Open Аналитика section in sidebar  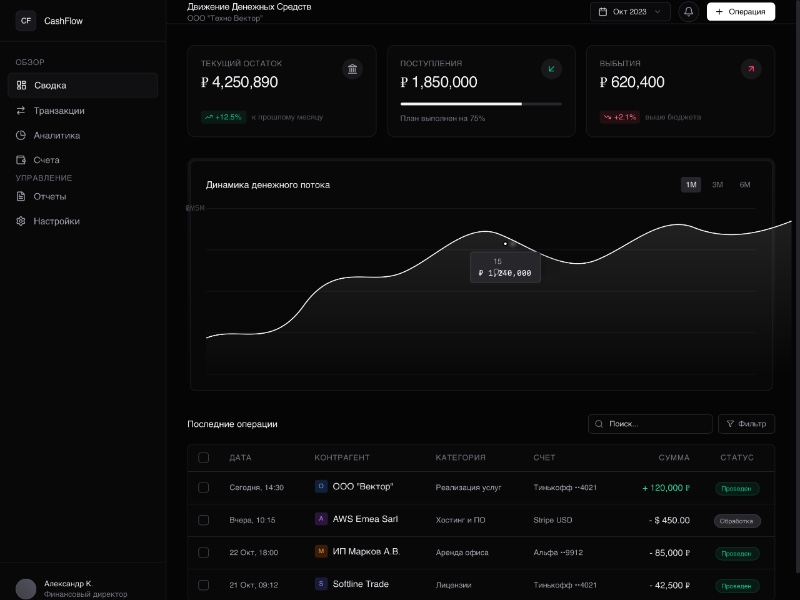56,135
